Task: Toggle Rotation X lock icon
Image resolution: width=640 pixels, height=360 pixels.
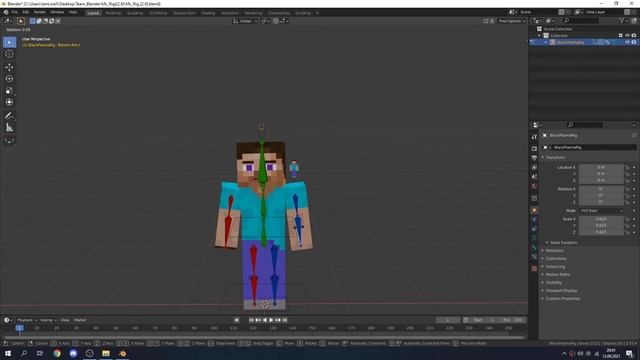Action: [x=627, y=189]
